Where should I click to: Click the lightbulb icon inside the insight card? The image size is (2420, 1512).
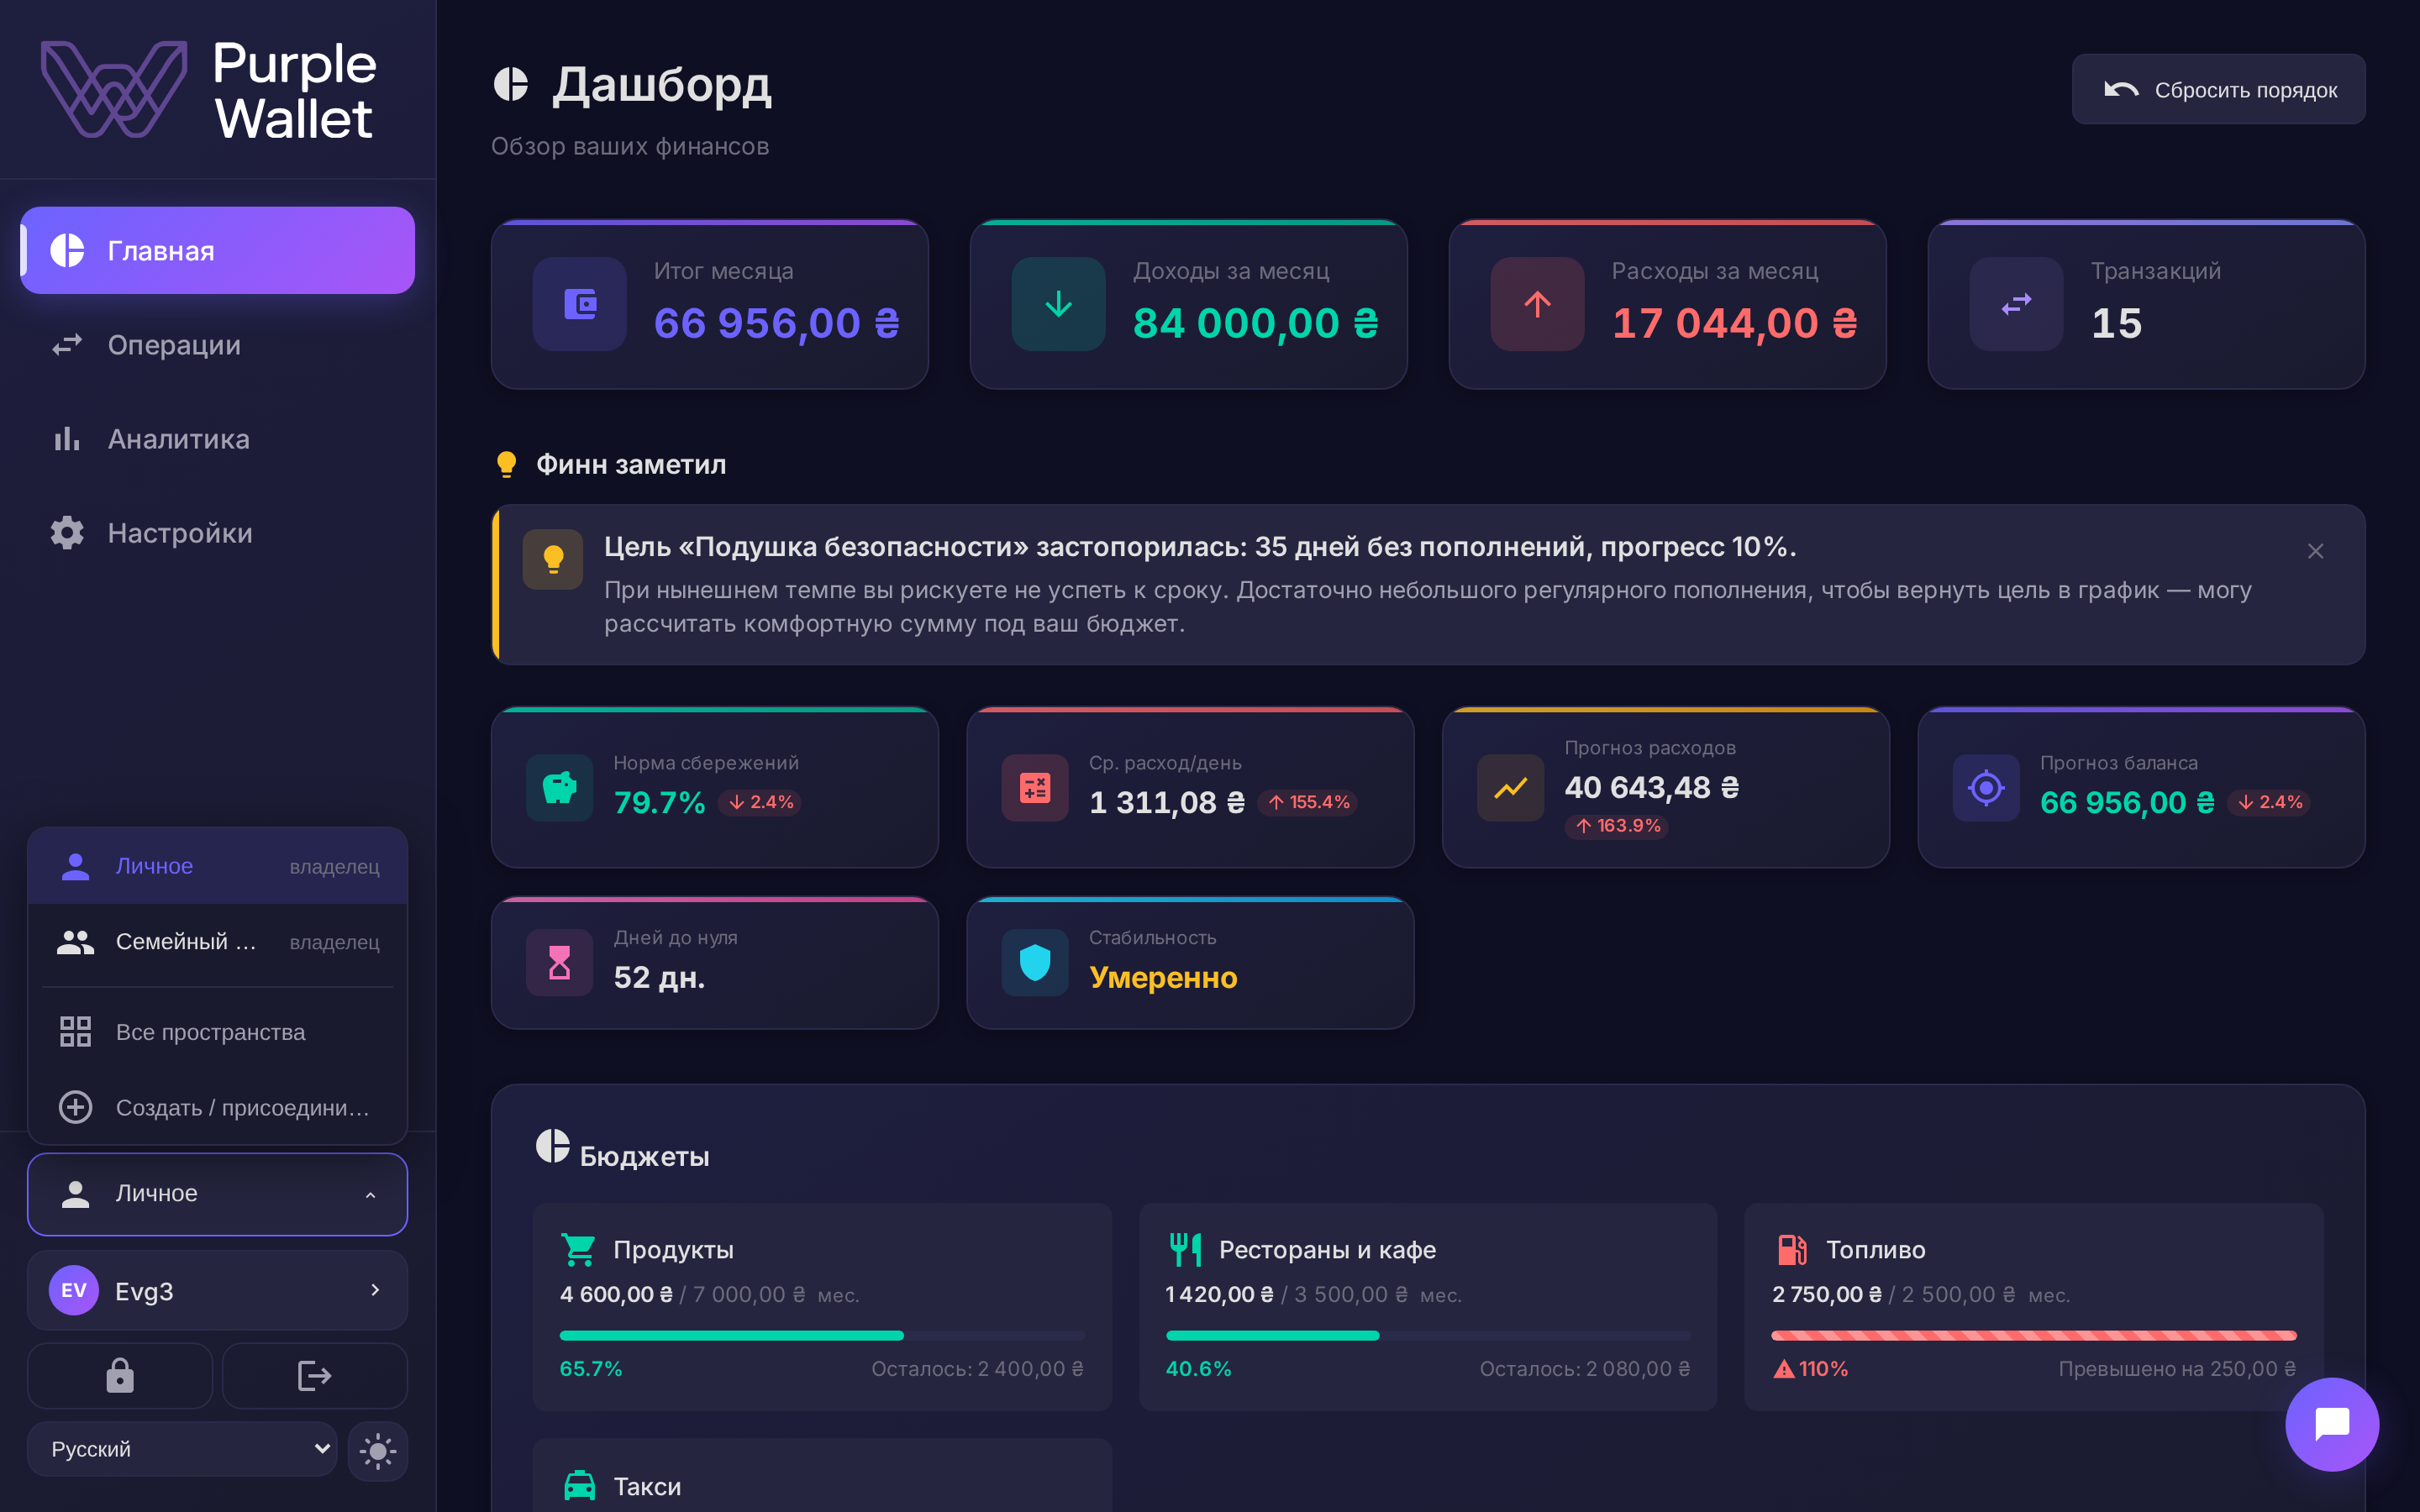(553, 559)
